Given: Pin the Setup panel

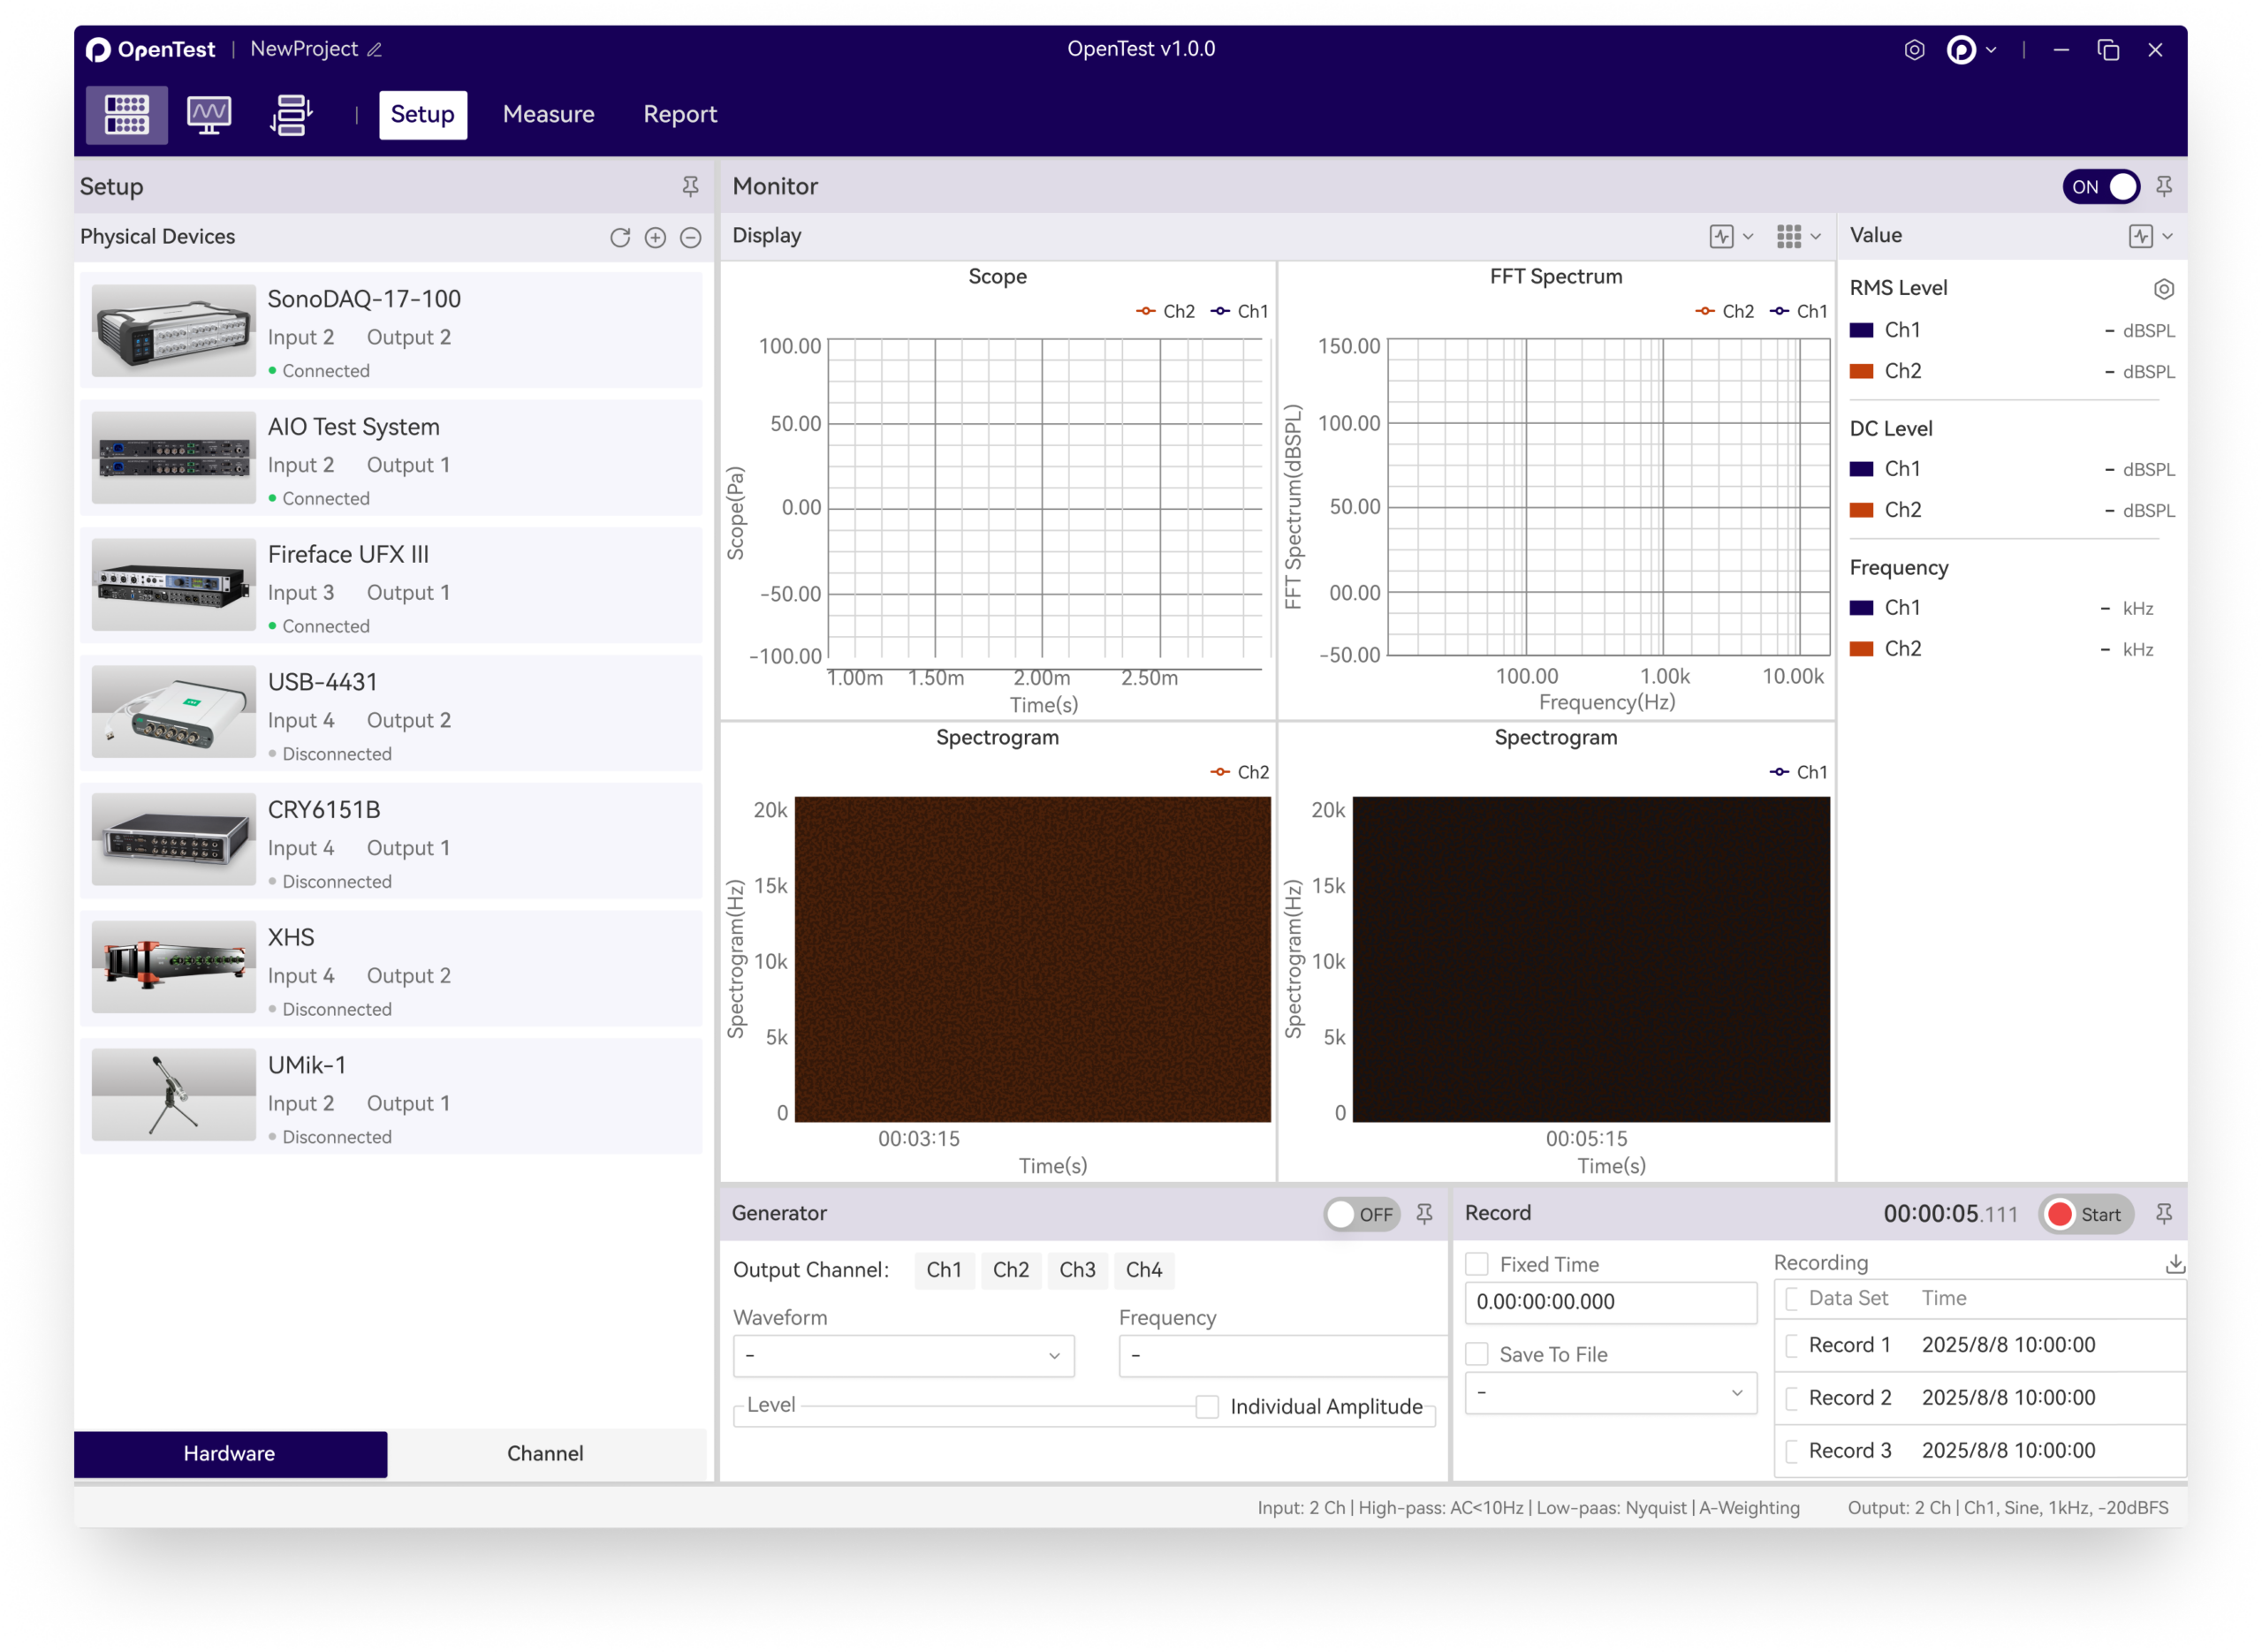Looking at the screenshot, I should coord(690,186).
